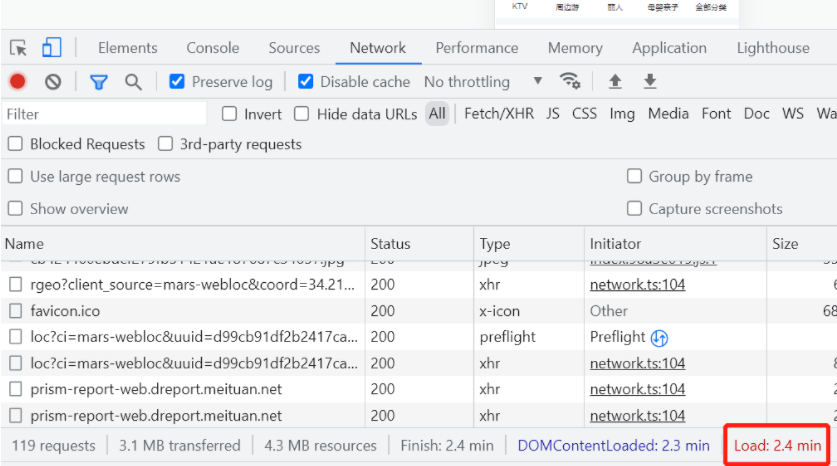Export HAR file with download arrow
837x466 pixels.
click(650, 82)
